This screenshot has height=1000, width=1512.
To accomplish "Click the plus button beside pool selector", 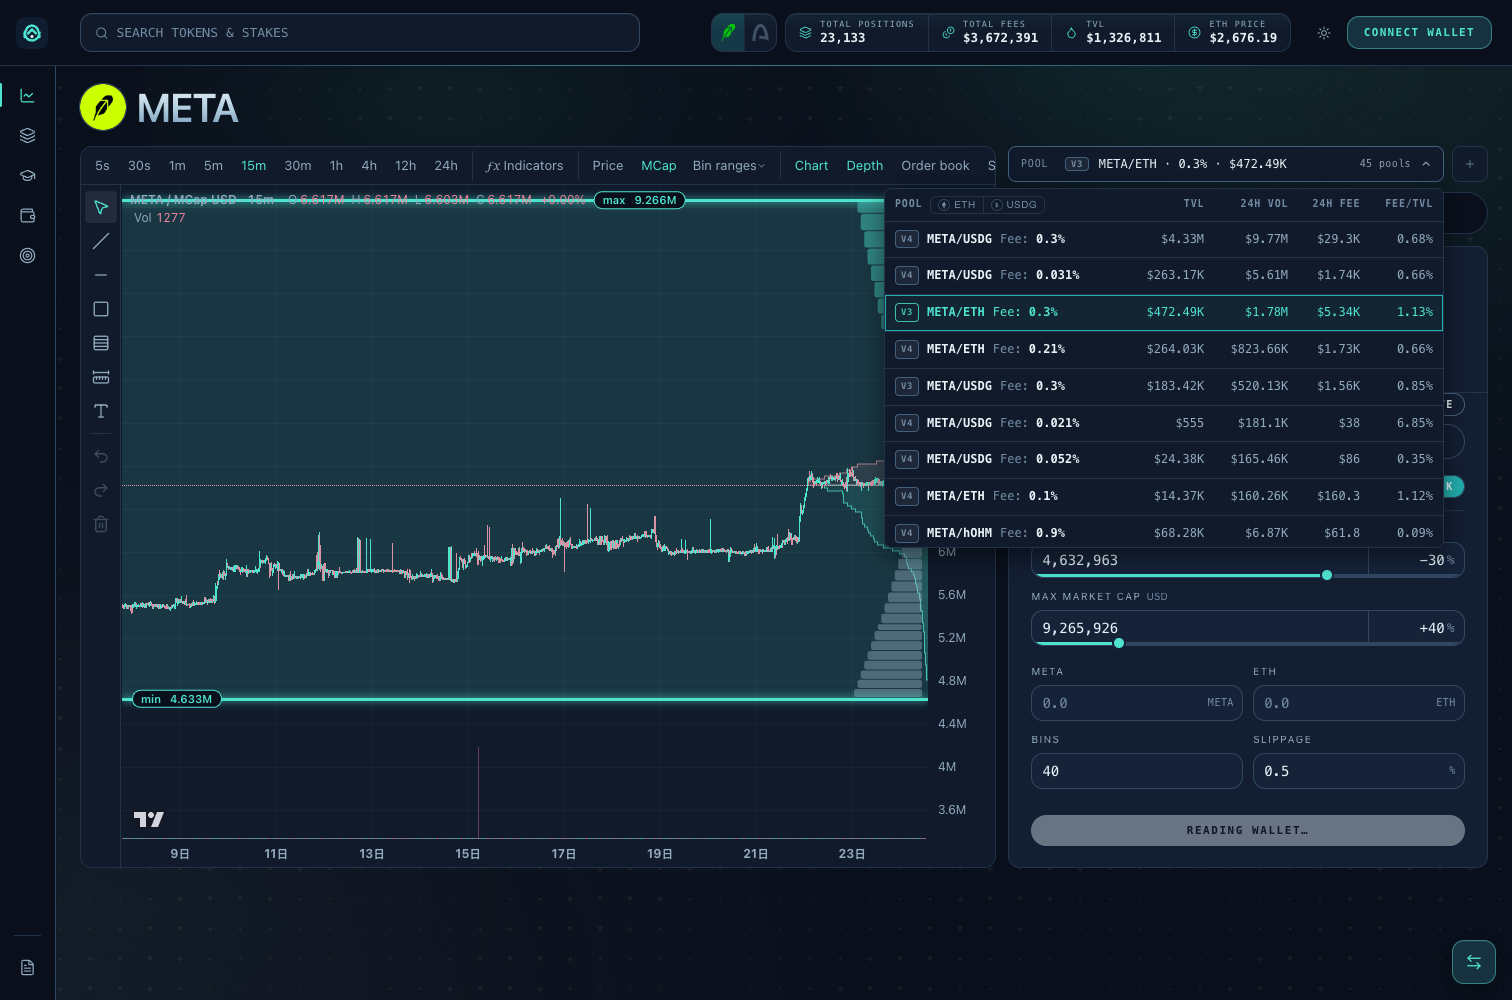I will coord(1470,164).
